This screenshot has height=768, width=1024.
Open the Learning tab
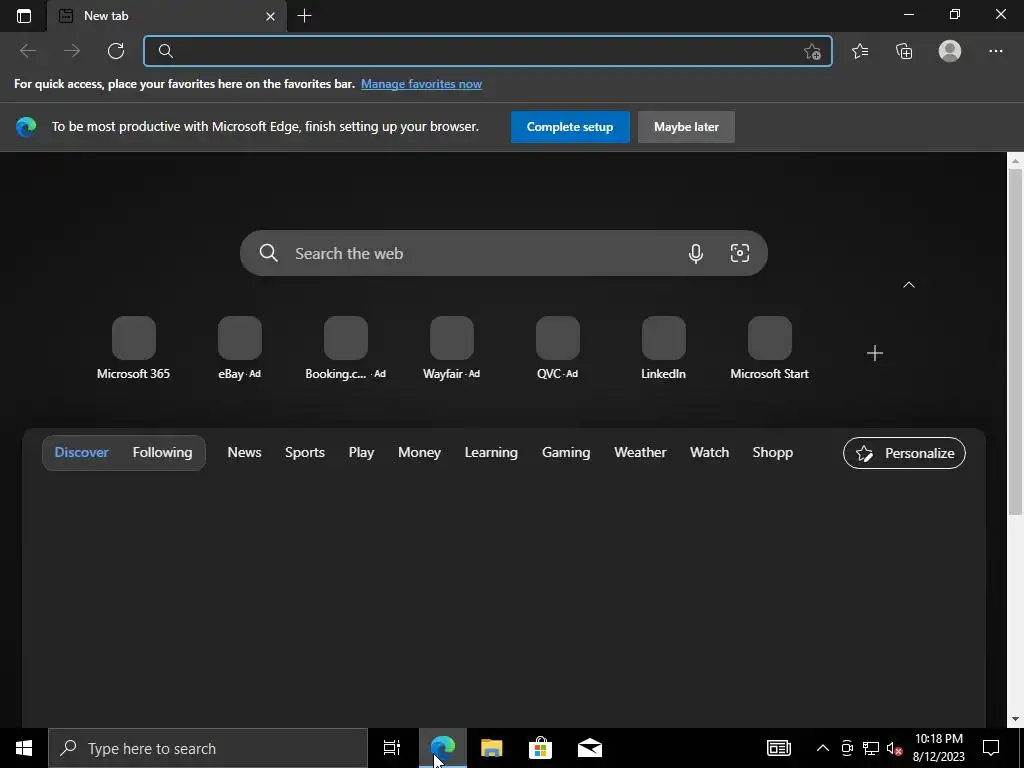[491, 453]
